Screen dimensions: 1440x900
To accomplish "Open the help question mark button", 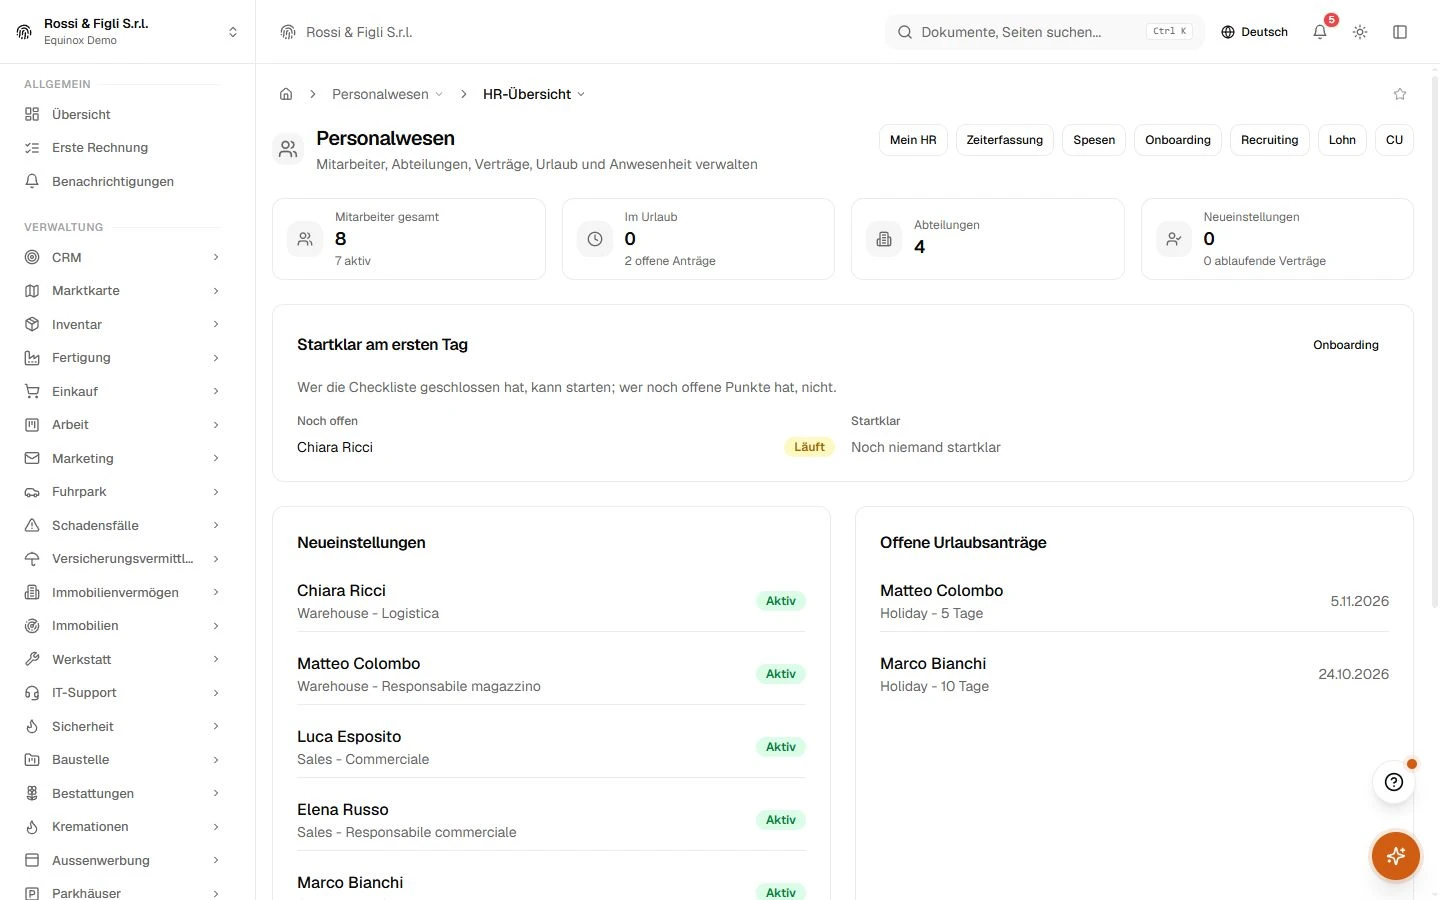I will pos(1394,782).
